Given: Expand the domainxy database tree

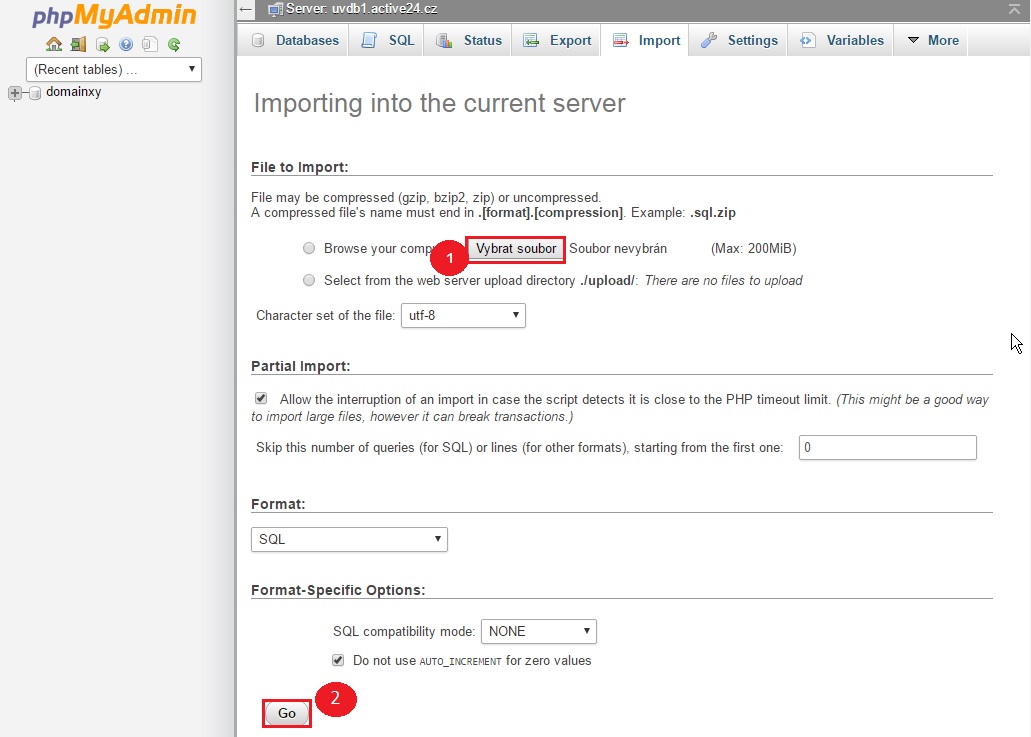Looking at the screenshot, I should (x=15, y=93).
